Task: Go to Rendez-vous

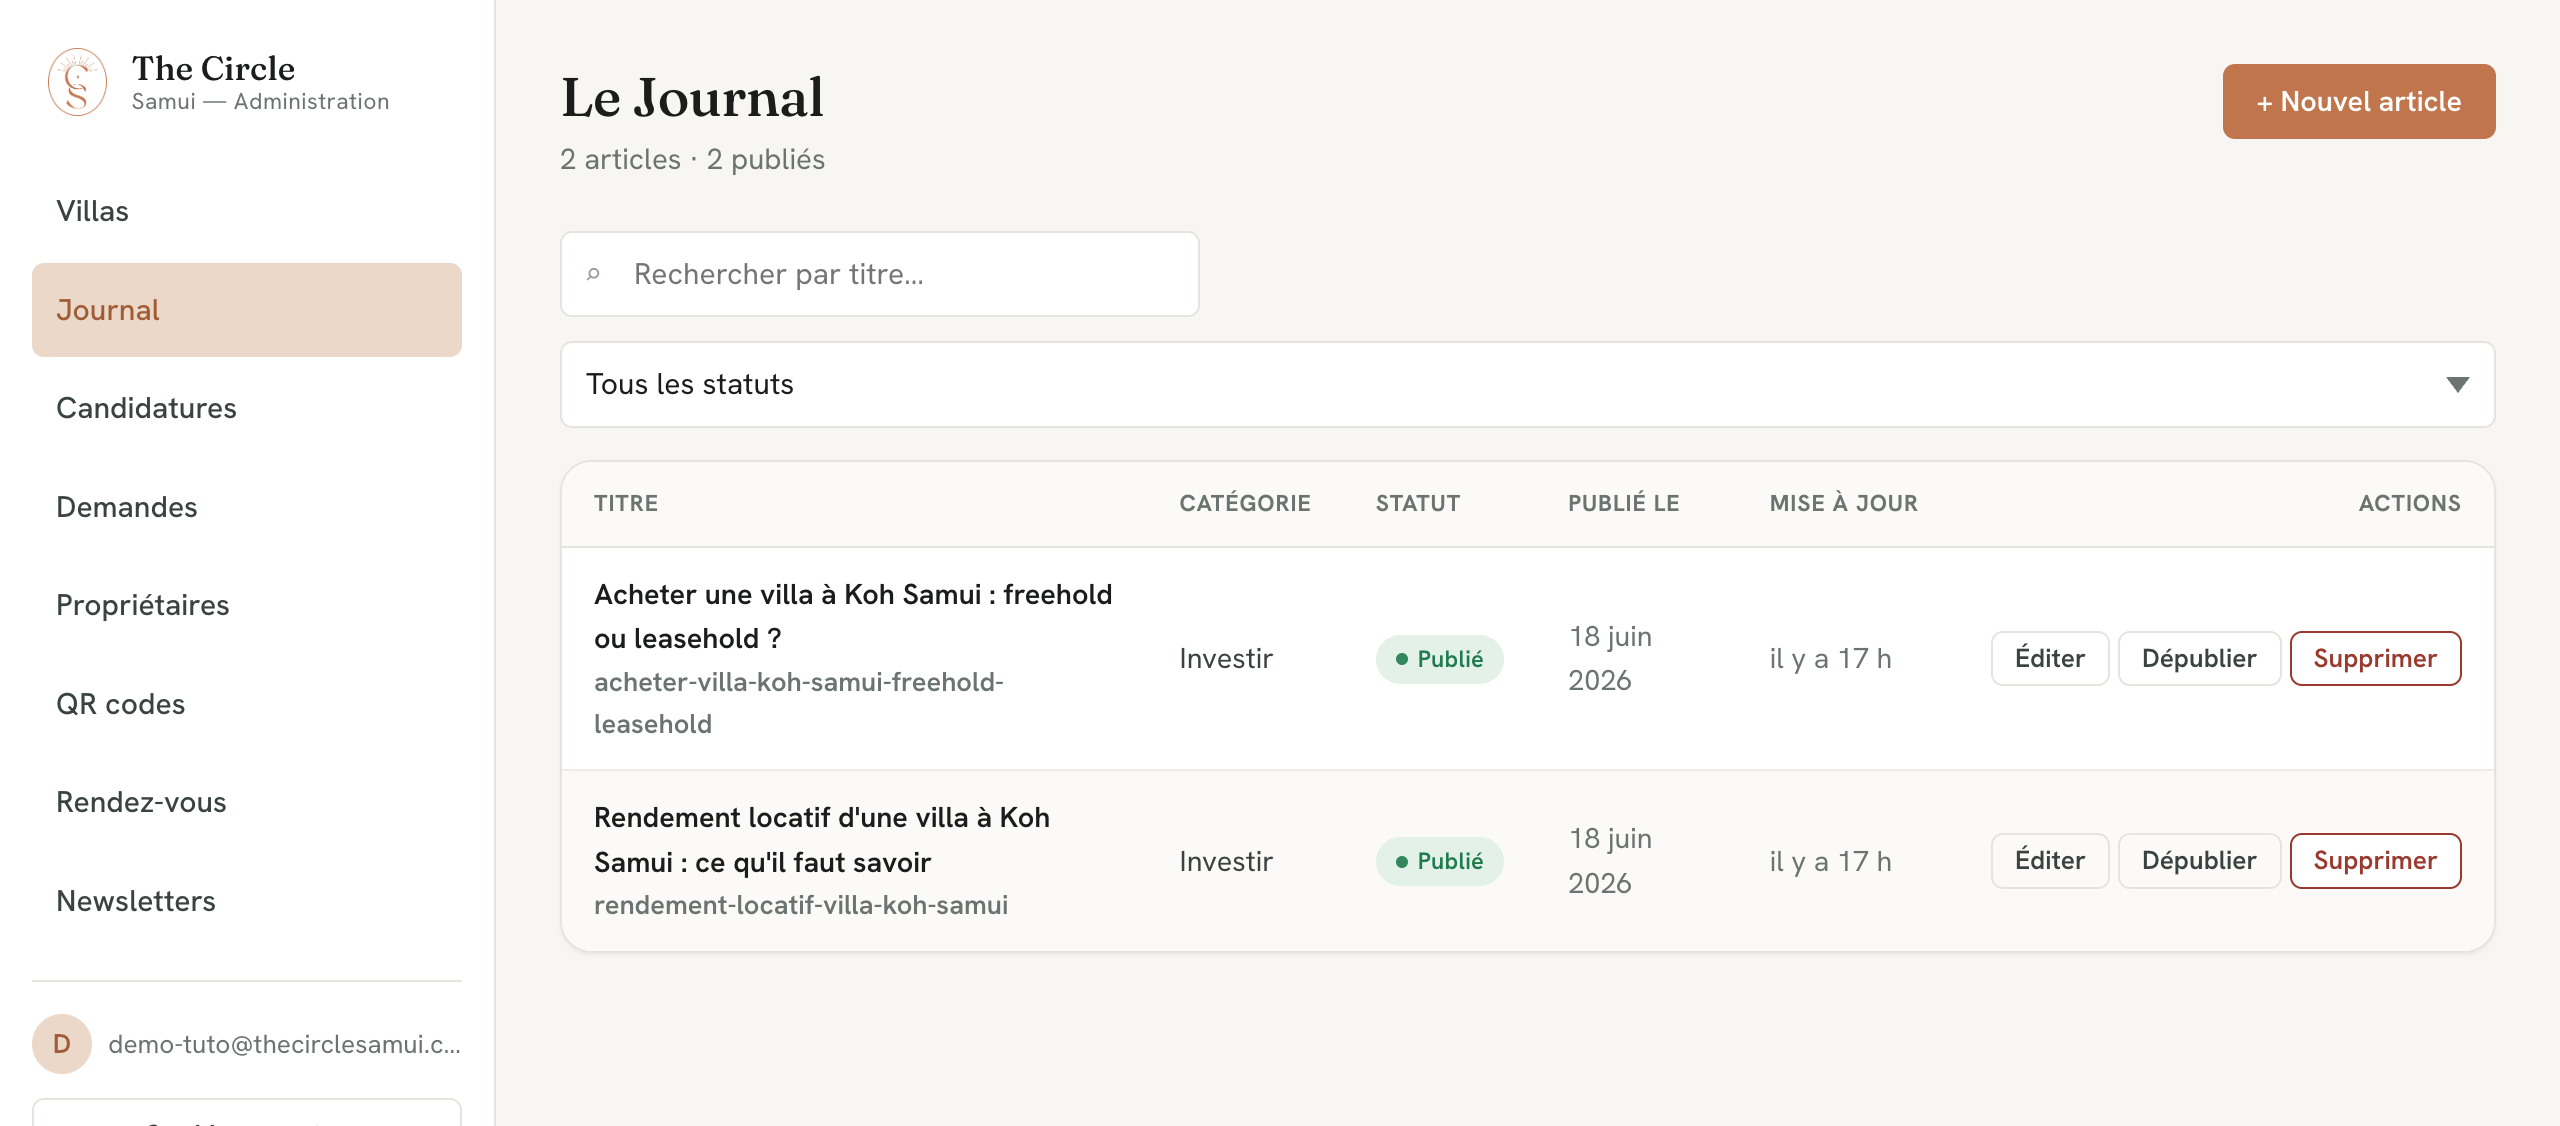Action: click(x=247, y=802)
